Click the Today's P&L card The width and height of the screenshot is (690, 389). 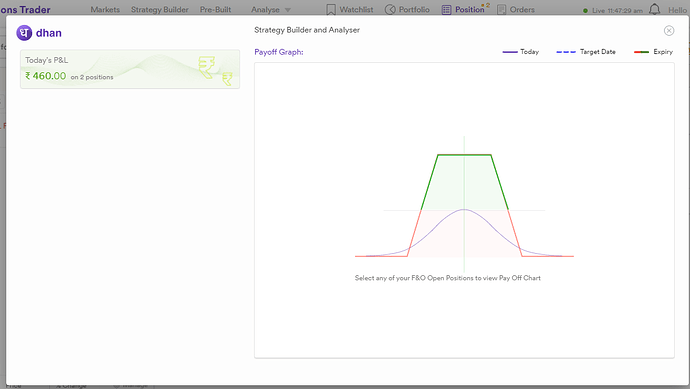(x=130, y=69)
